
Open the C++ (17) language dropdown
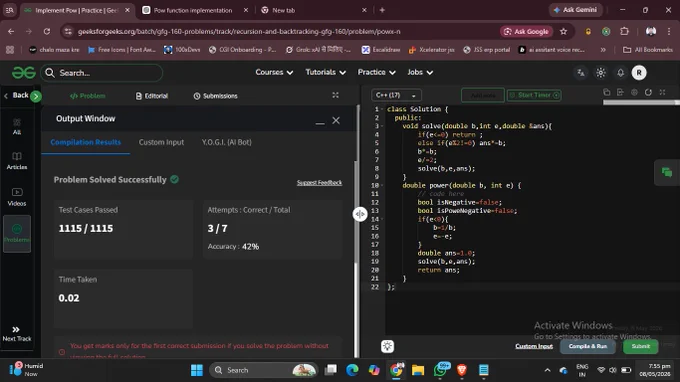click(396, 95)
